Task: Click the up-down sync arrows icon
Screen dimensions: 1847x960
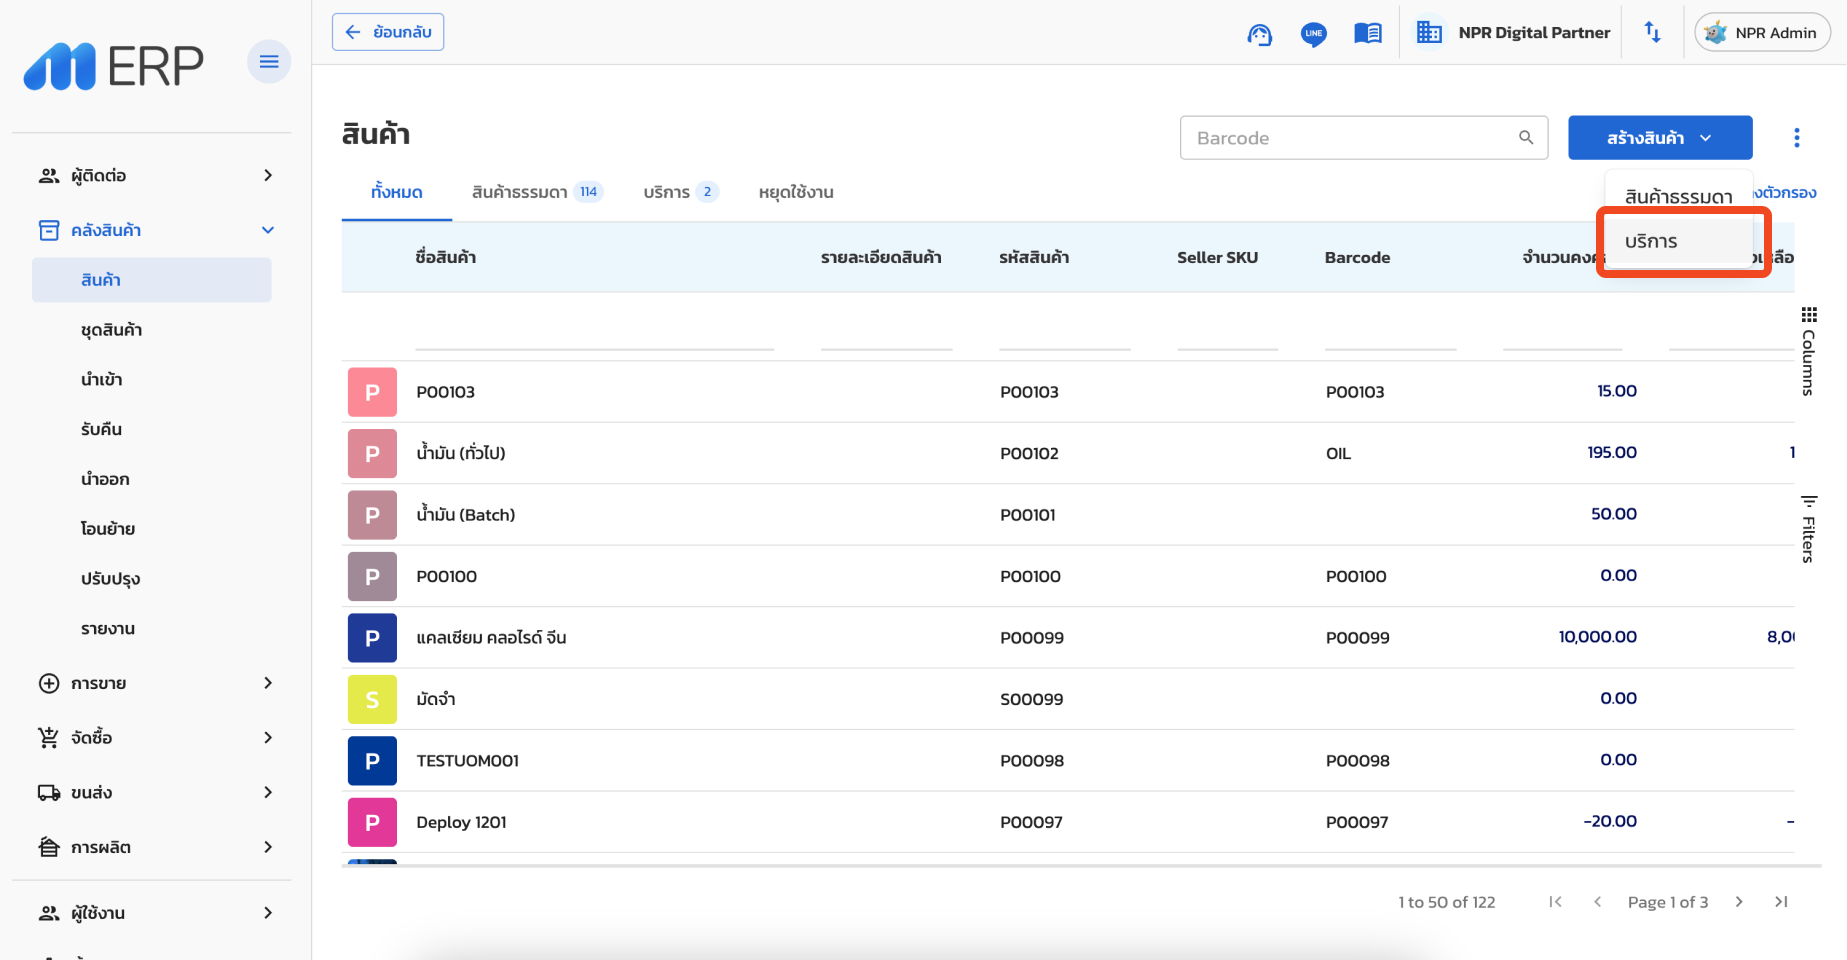Action: click(1652, 33)
